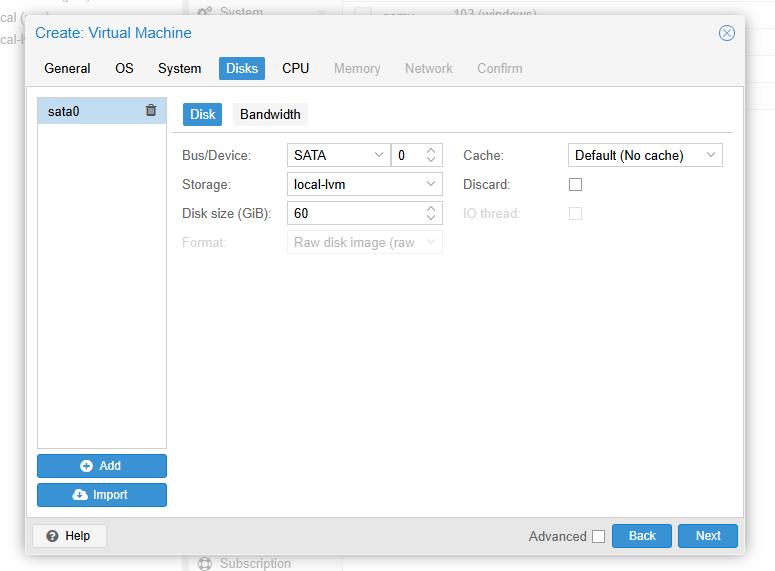Enable the Discard checkbox

[x=575, y=185]
